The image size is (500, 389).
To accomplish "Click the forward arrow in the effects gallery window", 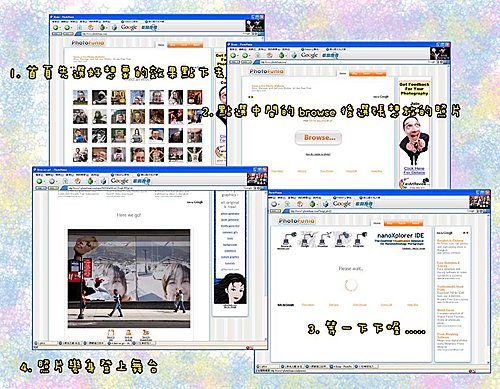I will (67, 28).
